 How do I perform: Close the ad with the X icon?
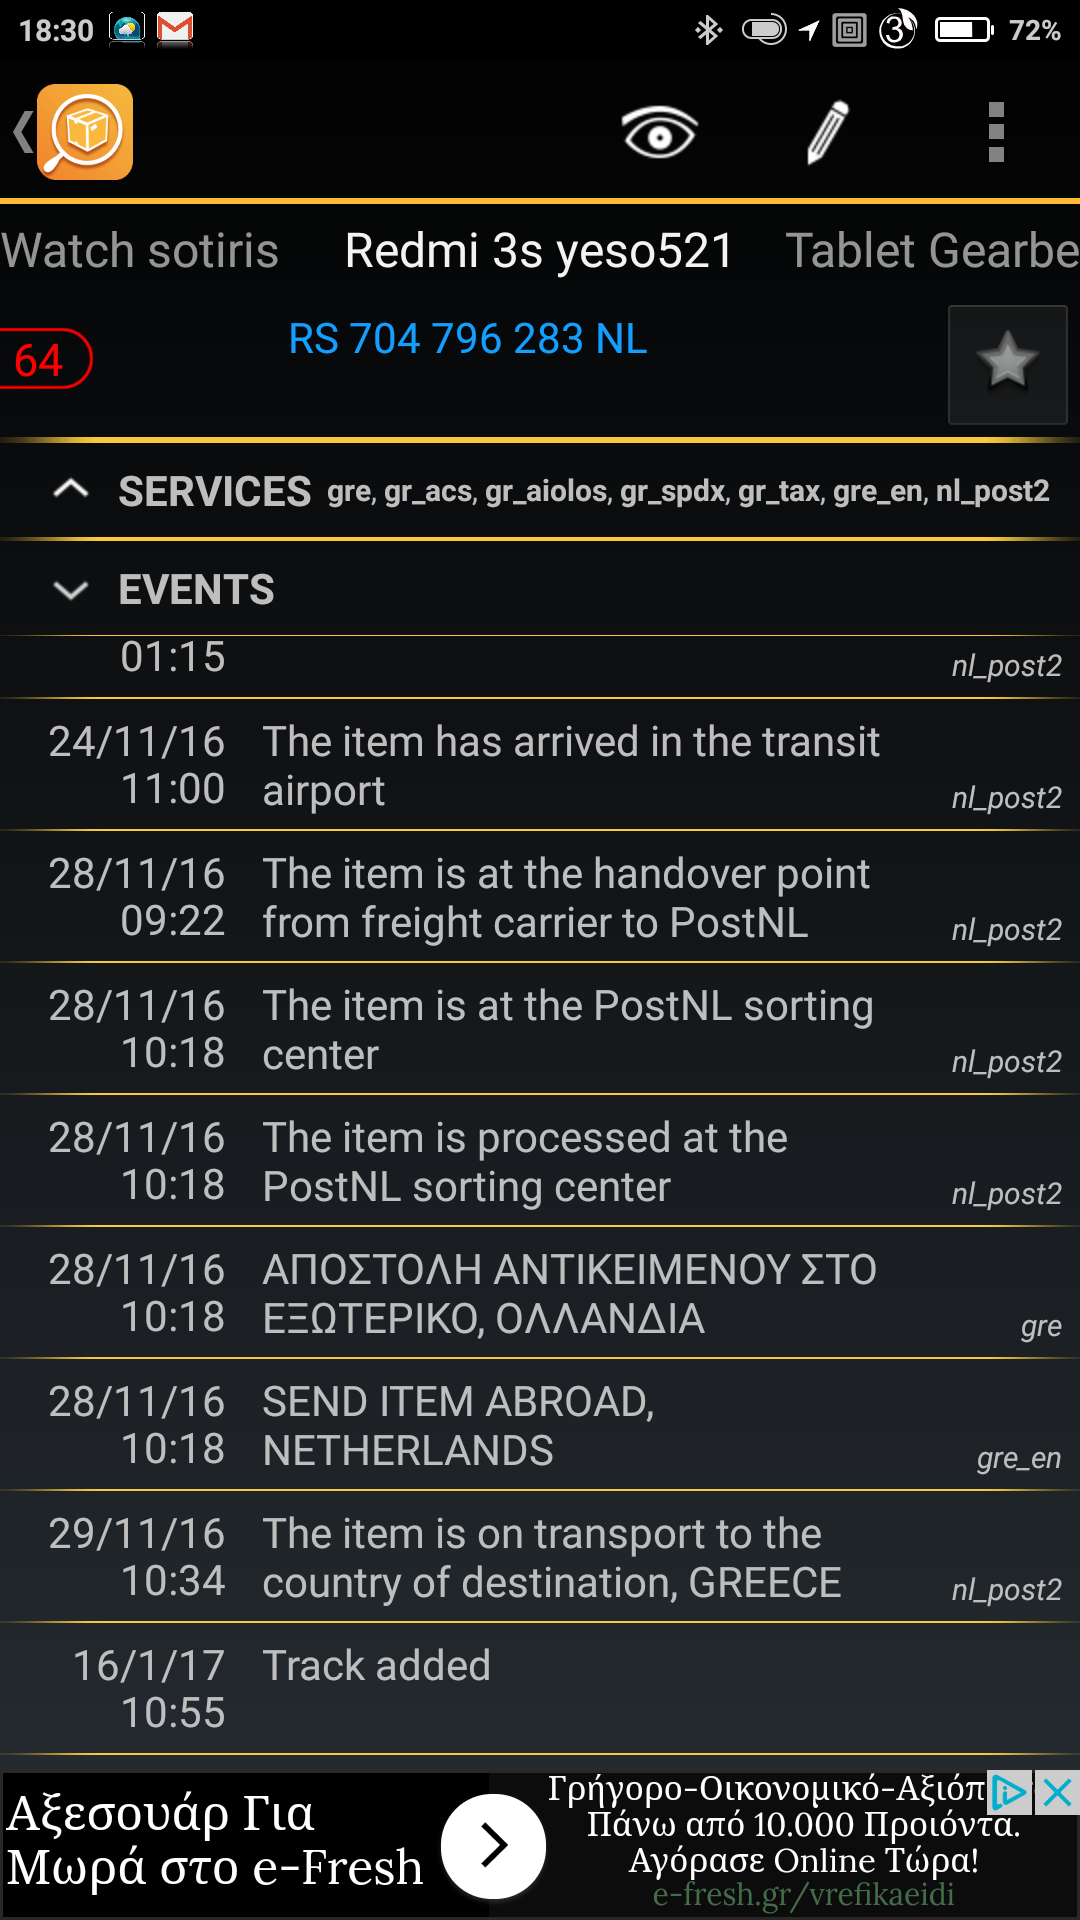click(x=1057, y=1793)
